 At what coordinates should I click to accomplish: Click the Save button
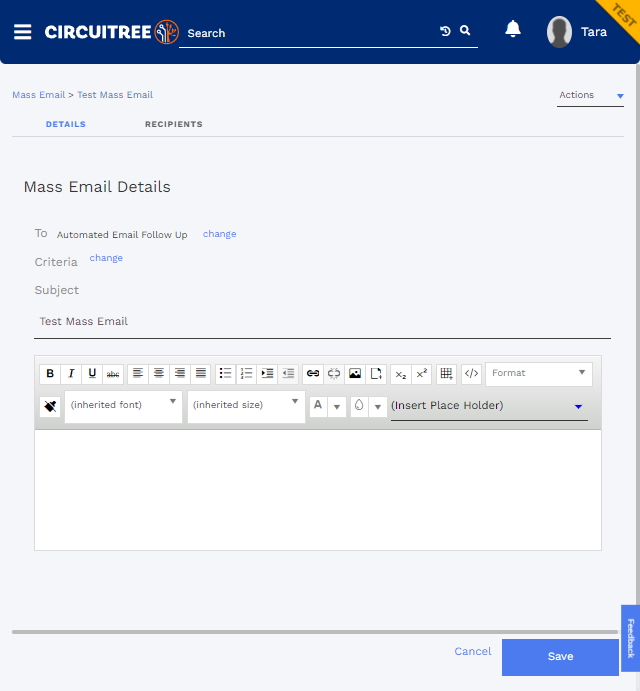pos(560,657)
